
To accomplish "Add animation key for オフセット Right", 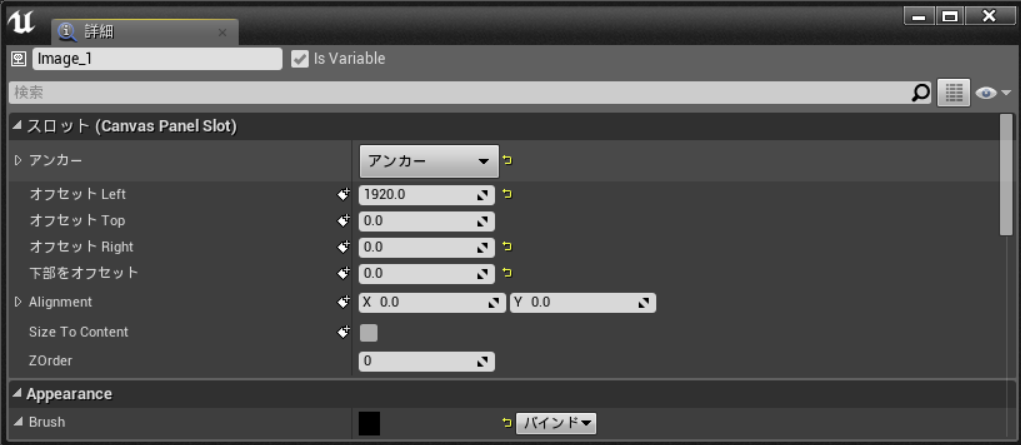I will click(x=343, y=247).
